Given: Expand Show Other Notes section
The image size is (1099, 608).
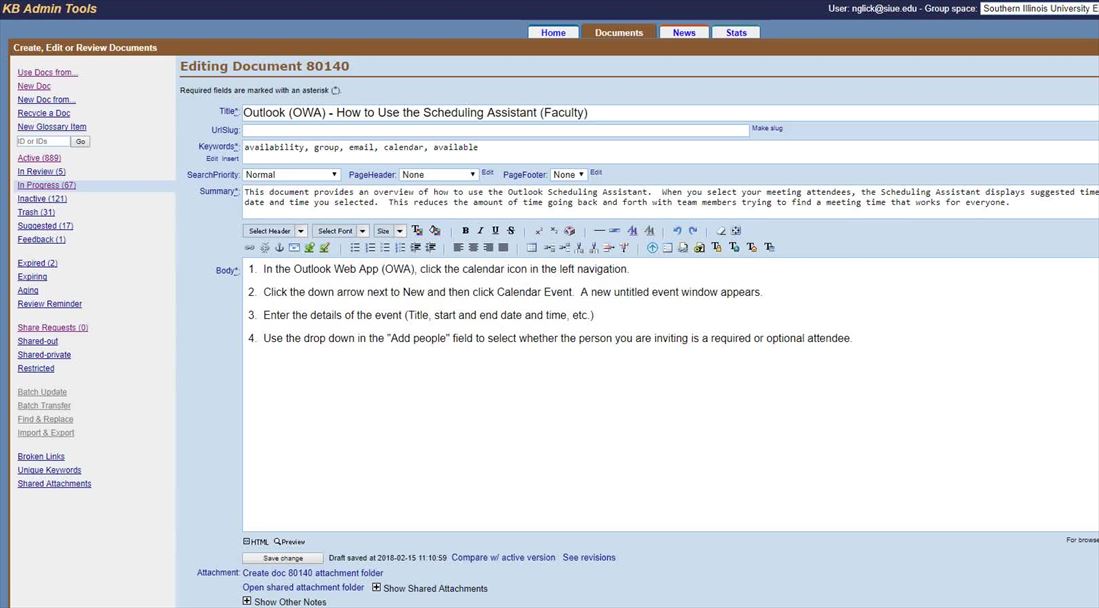Looking at the screenshot, I should pos(247,602).
